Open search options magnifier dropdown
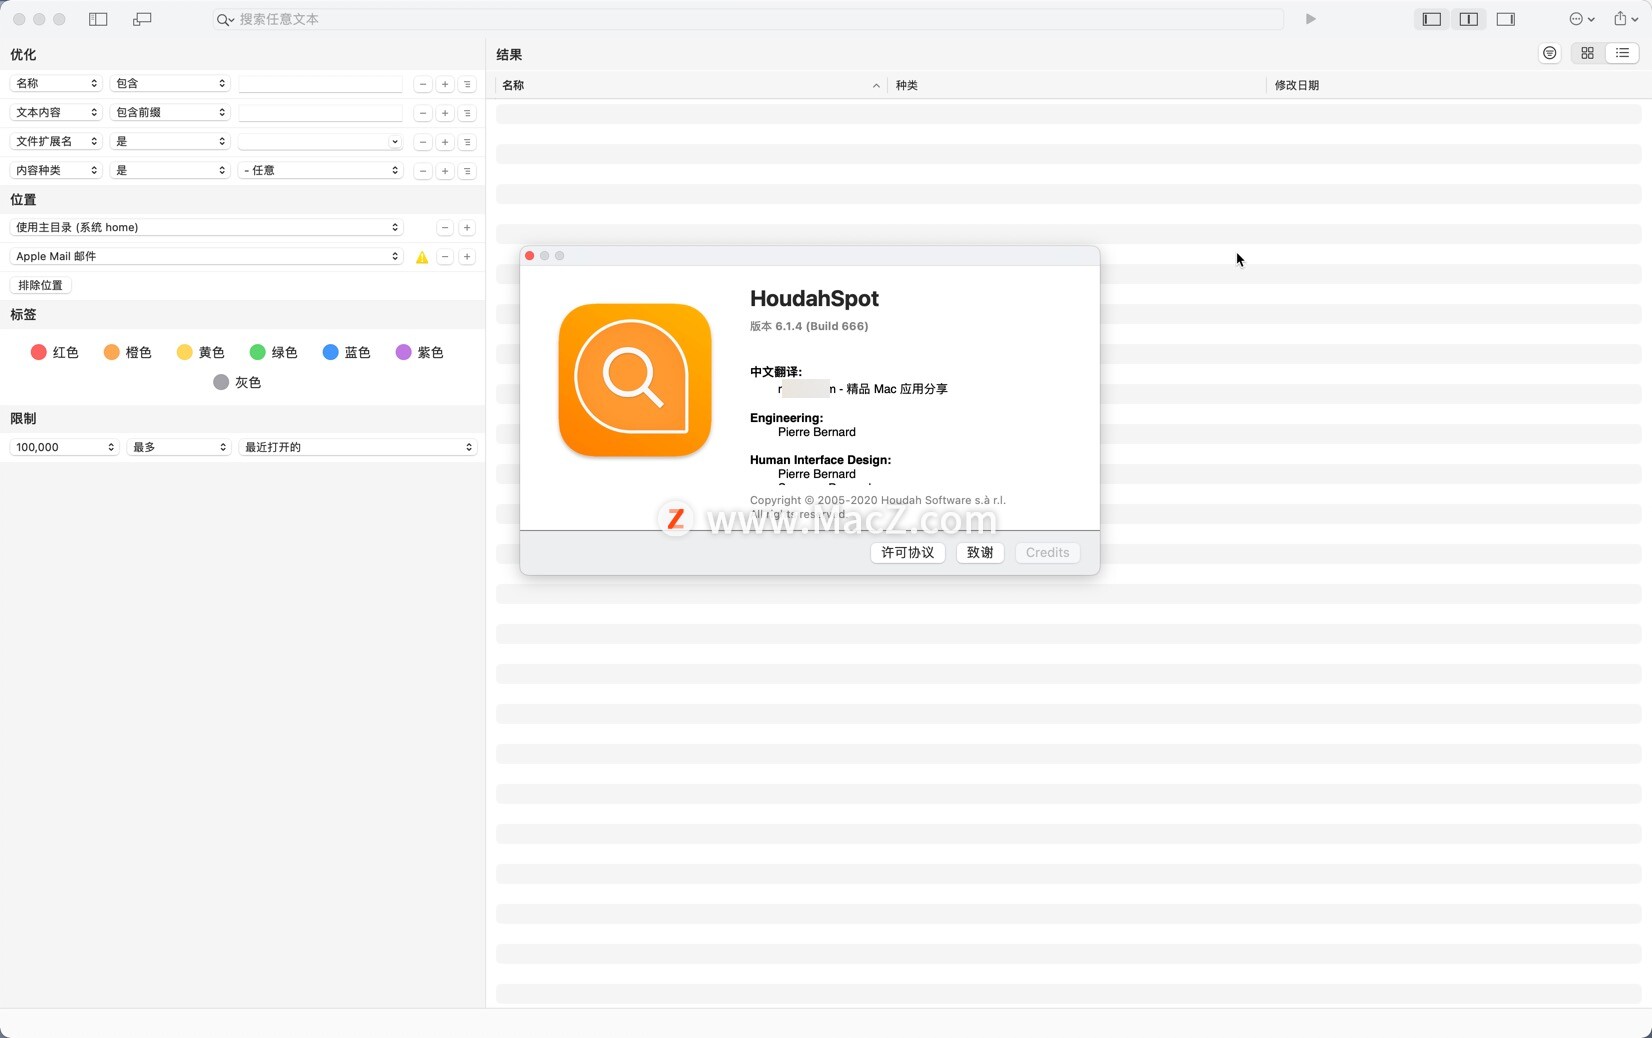The height and width of the screenshot is (1038, 1652). (225, 19)
